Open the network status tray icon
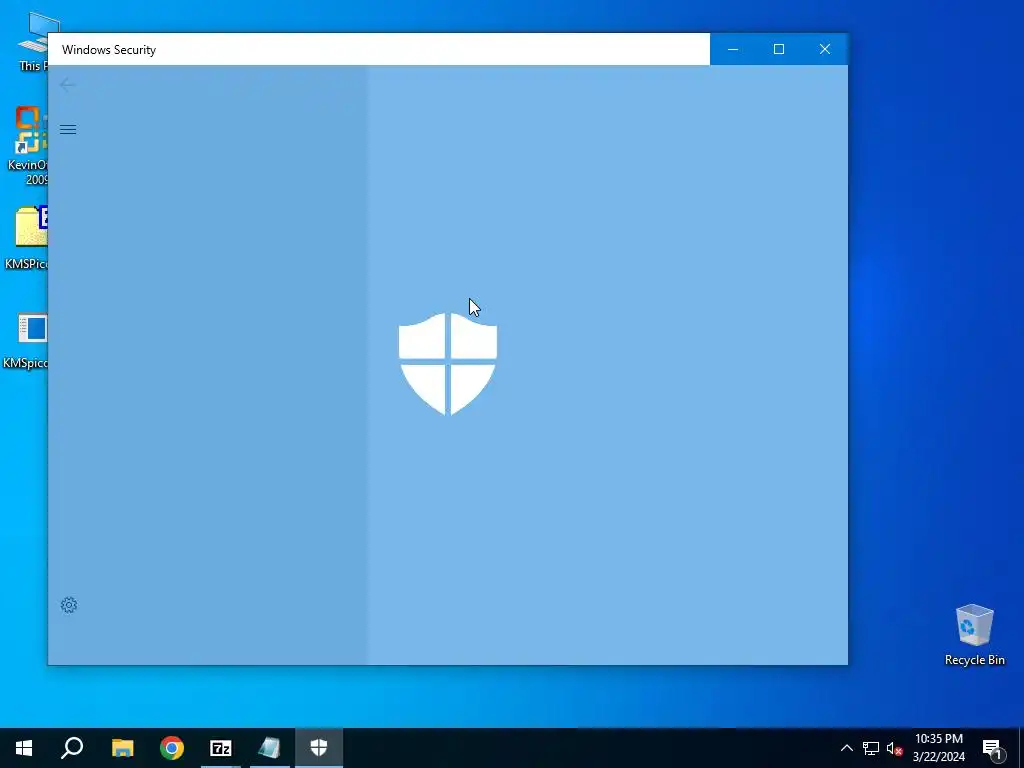This screenshot has height=768, width=1024. (x=871, y=748)
